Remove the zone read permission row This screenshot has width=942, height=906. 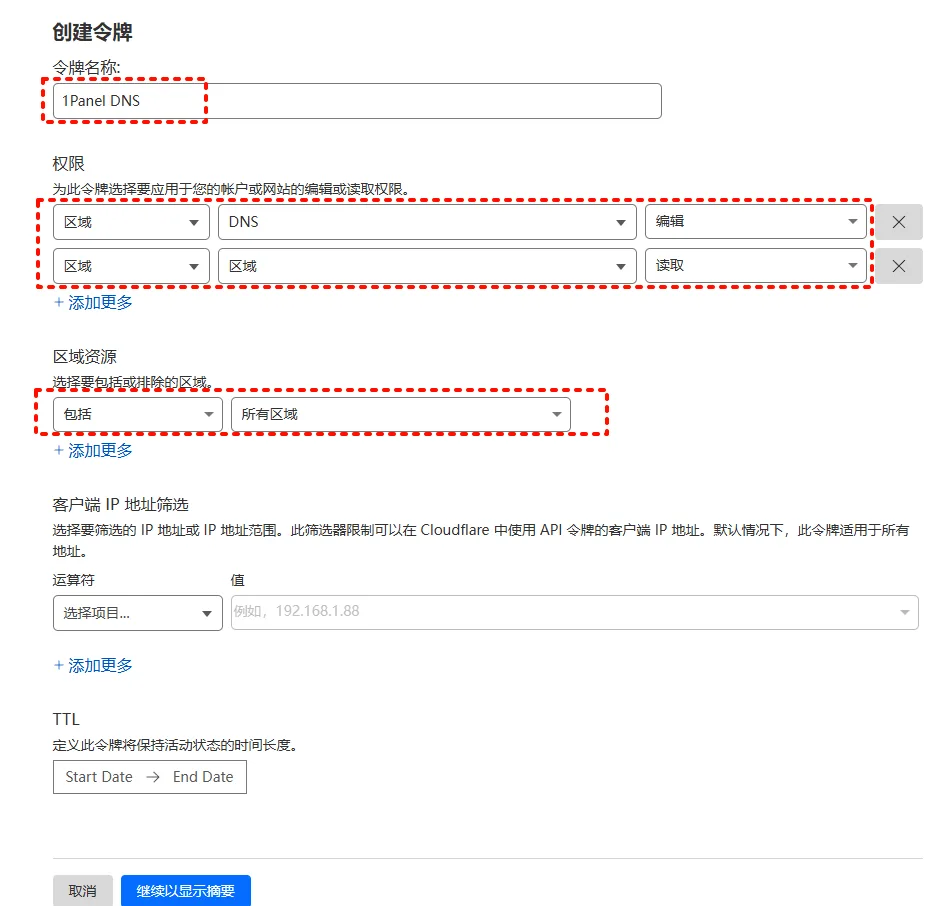[898, 266]
